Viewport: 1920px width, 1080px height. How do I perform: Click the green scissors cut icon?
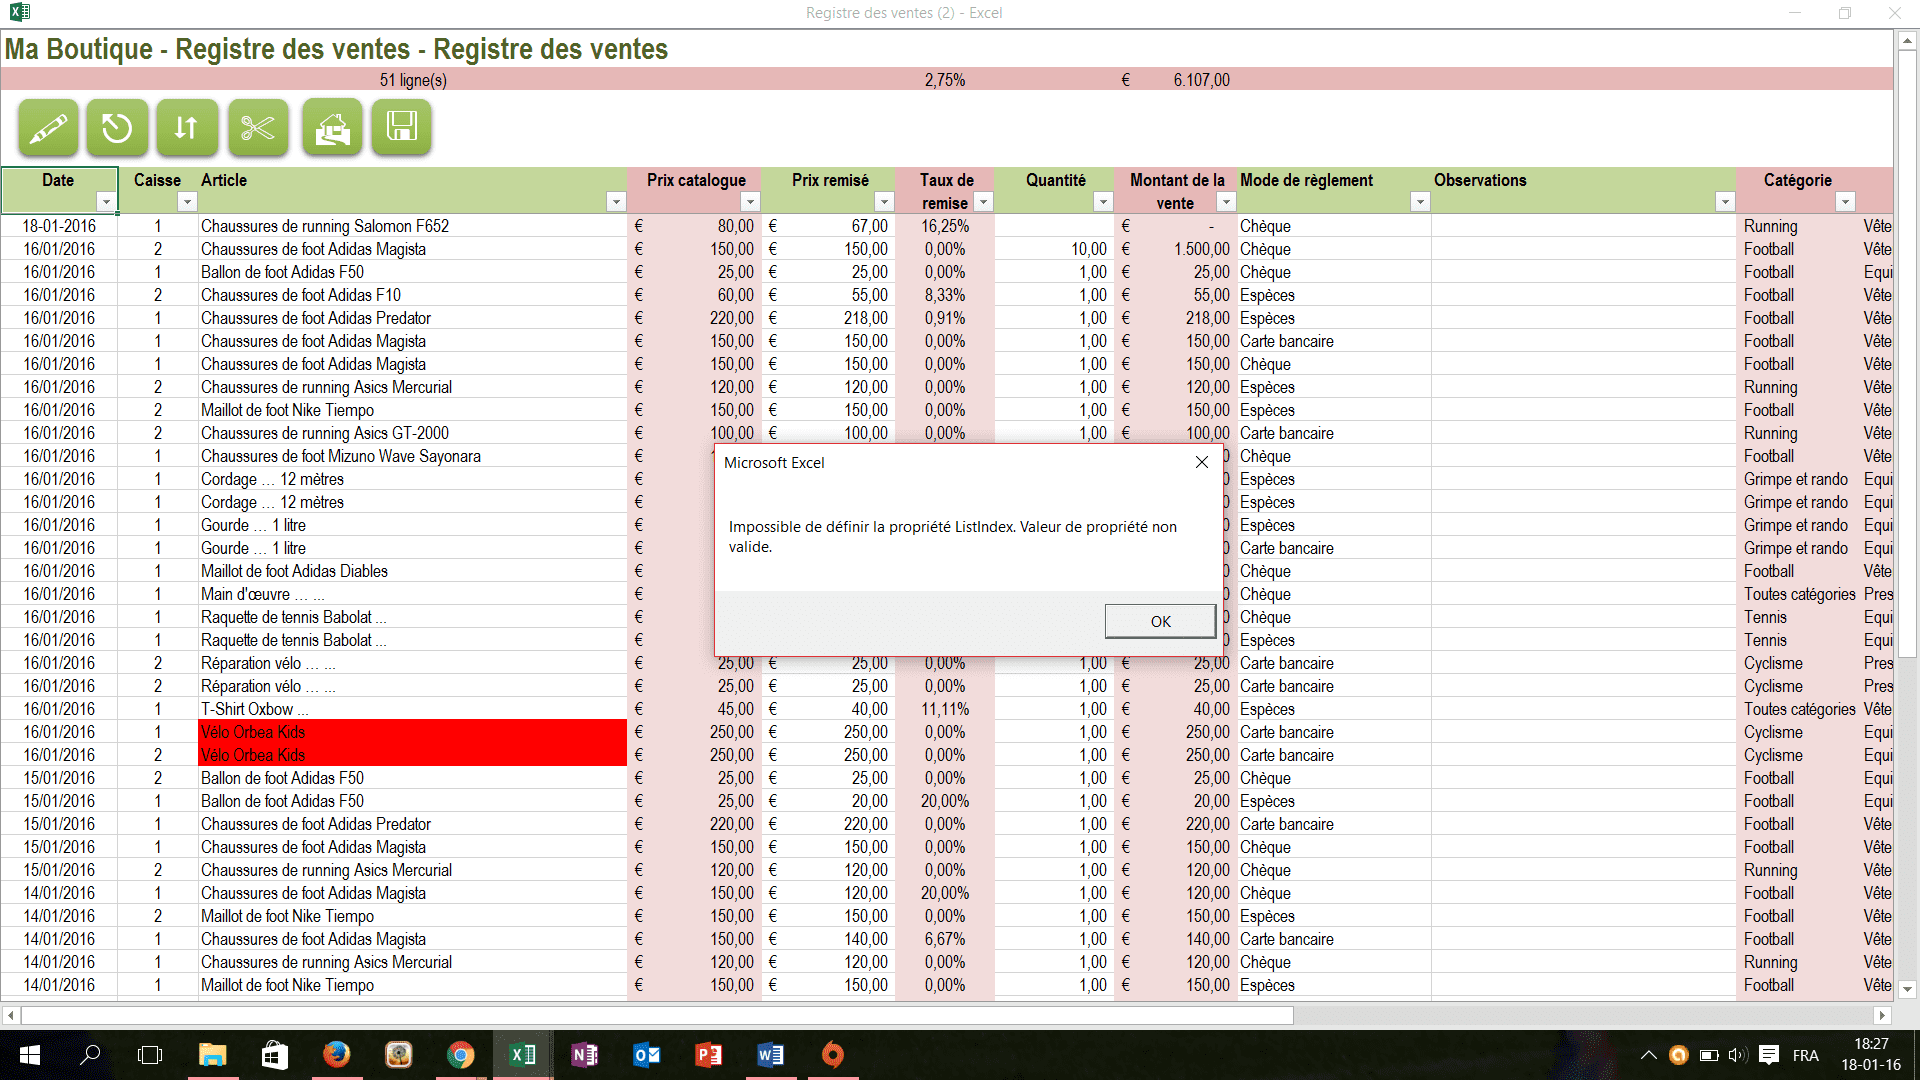tap(258, 127)
